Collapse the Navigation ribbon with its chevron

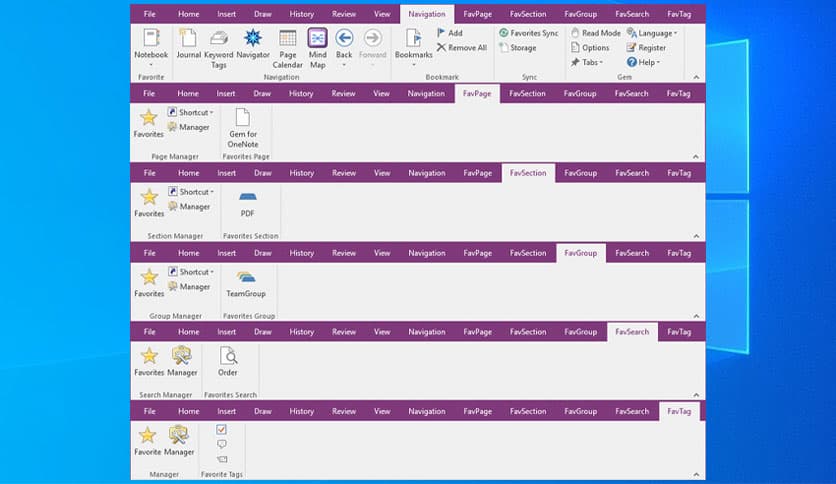696,77
